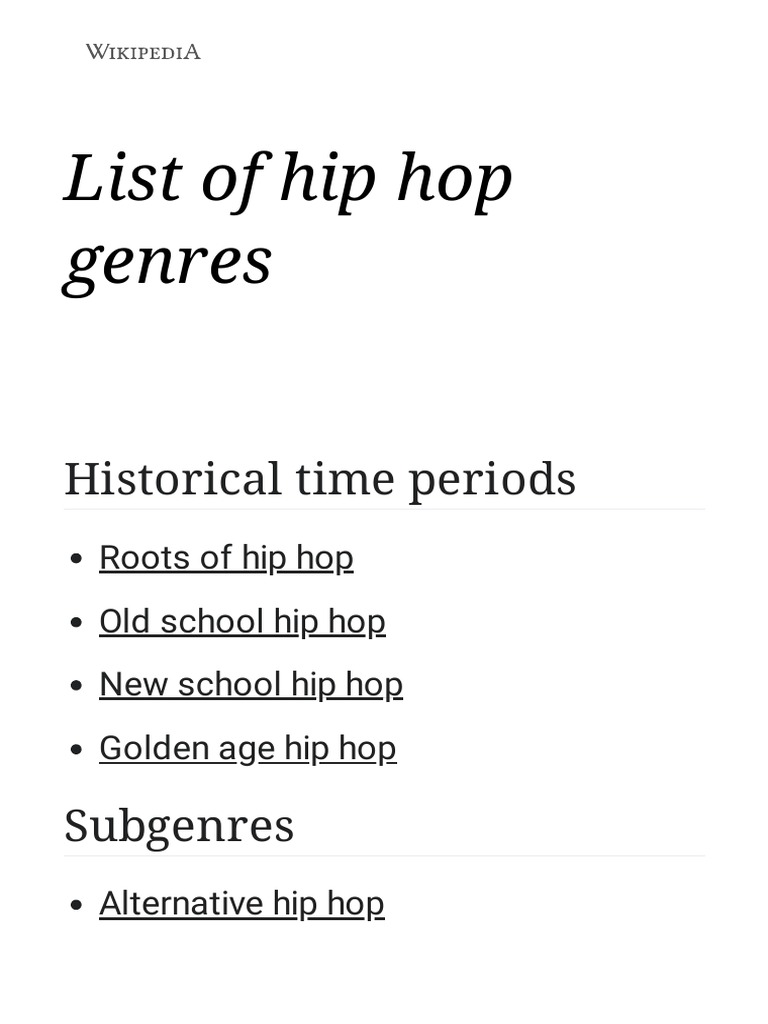768x1024 pixels.
Task: Click the bullet beside Roots of hip hop
Action: coord(78,560)
